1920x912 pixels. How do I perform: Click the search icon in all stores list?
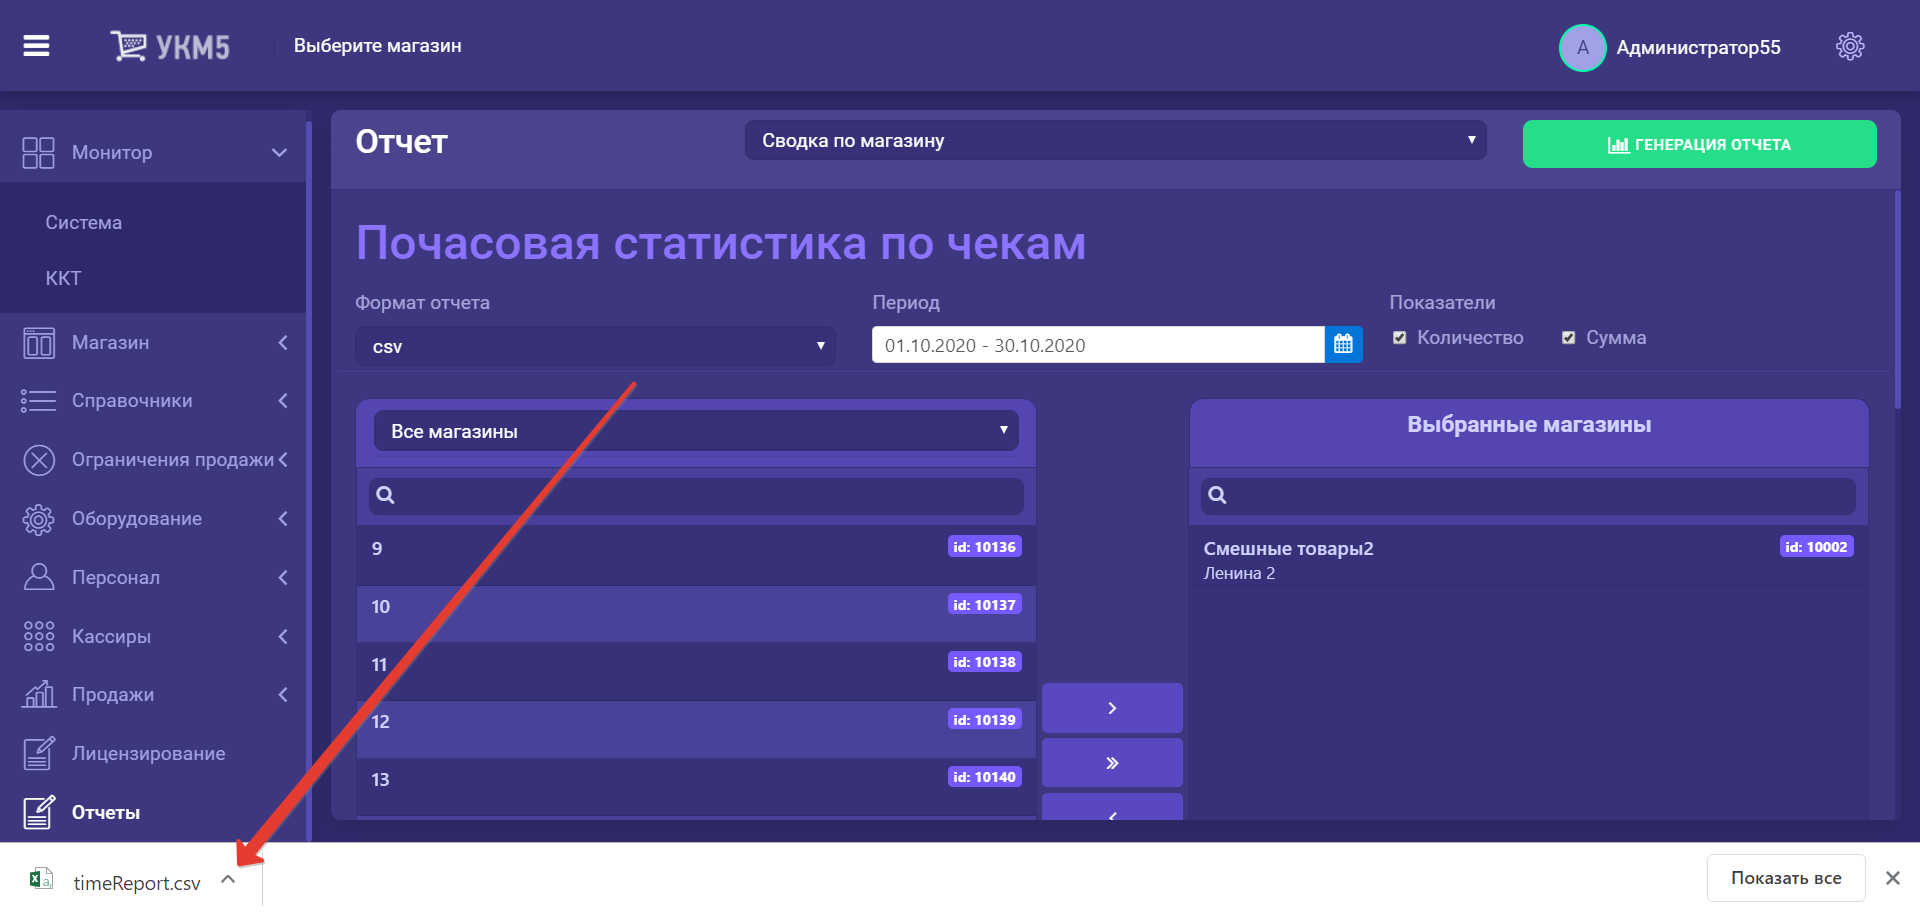(x=385, y=495)
